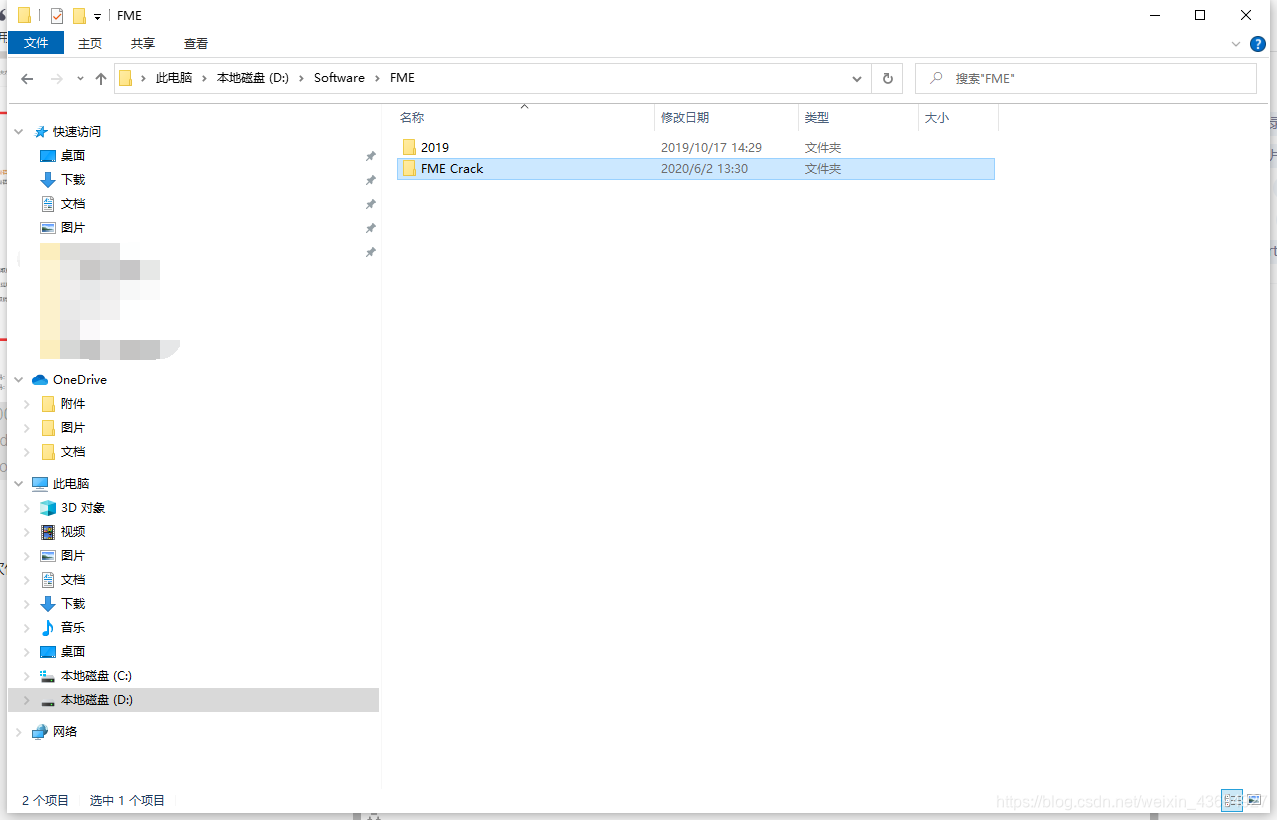The image size is (1277, 820).
Task: Open 图片 under quick access
Action: [73, 228]
